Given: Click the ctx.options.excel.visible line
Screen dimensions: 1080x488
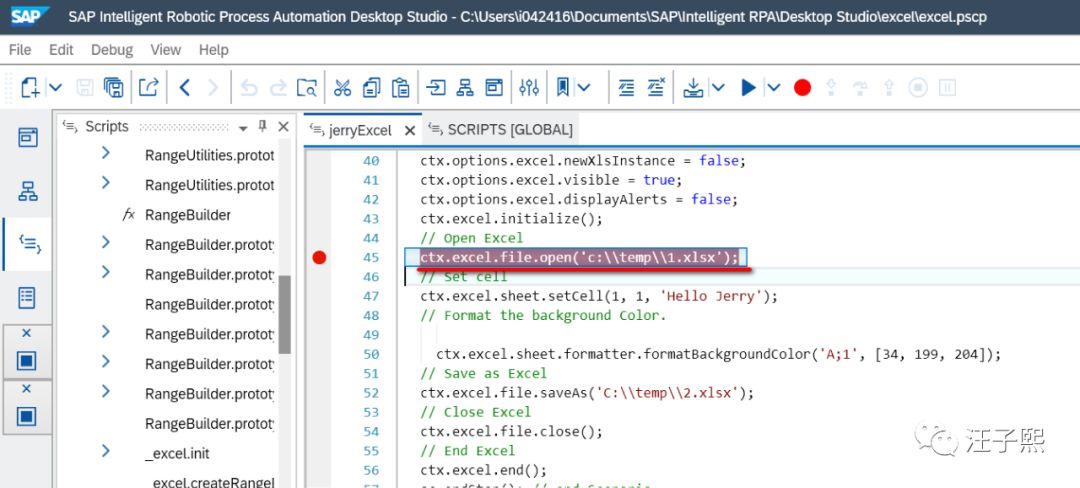Looking at the screenshot, I should point(551,180).
